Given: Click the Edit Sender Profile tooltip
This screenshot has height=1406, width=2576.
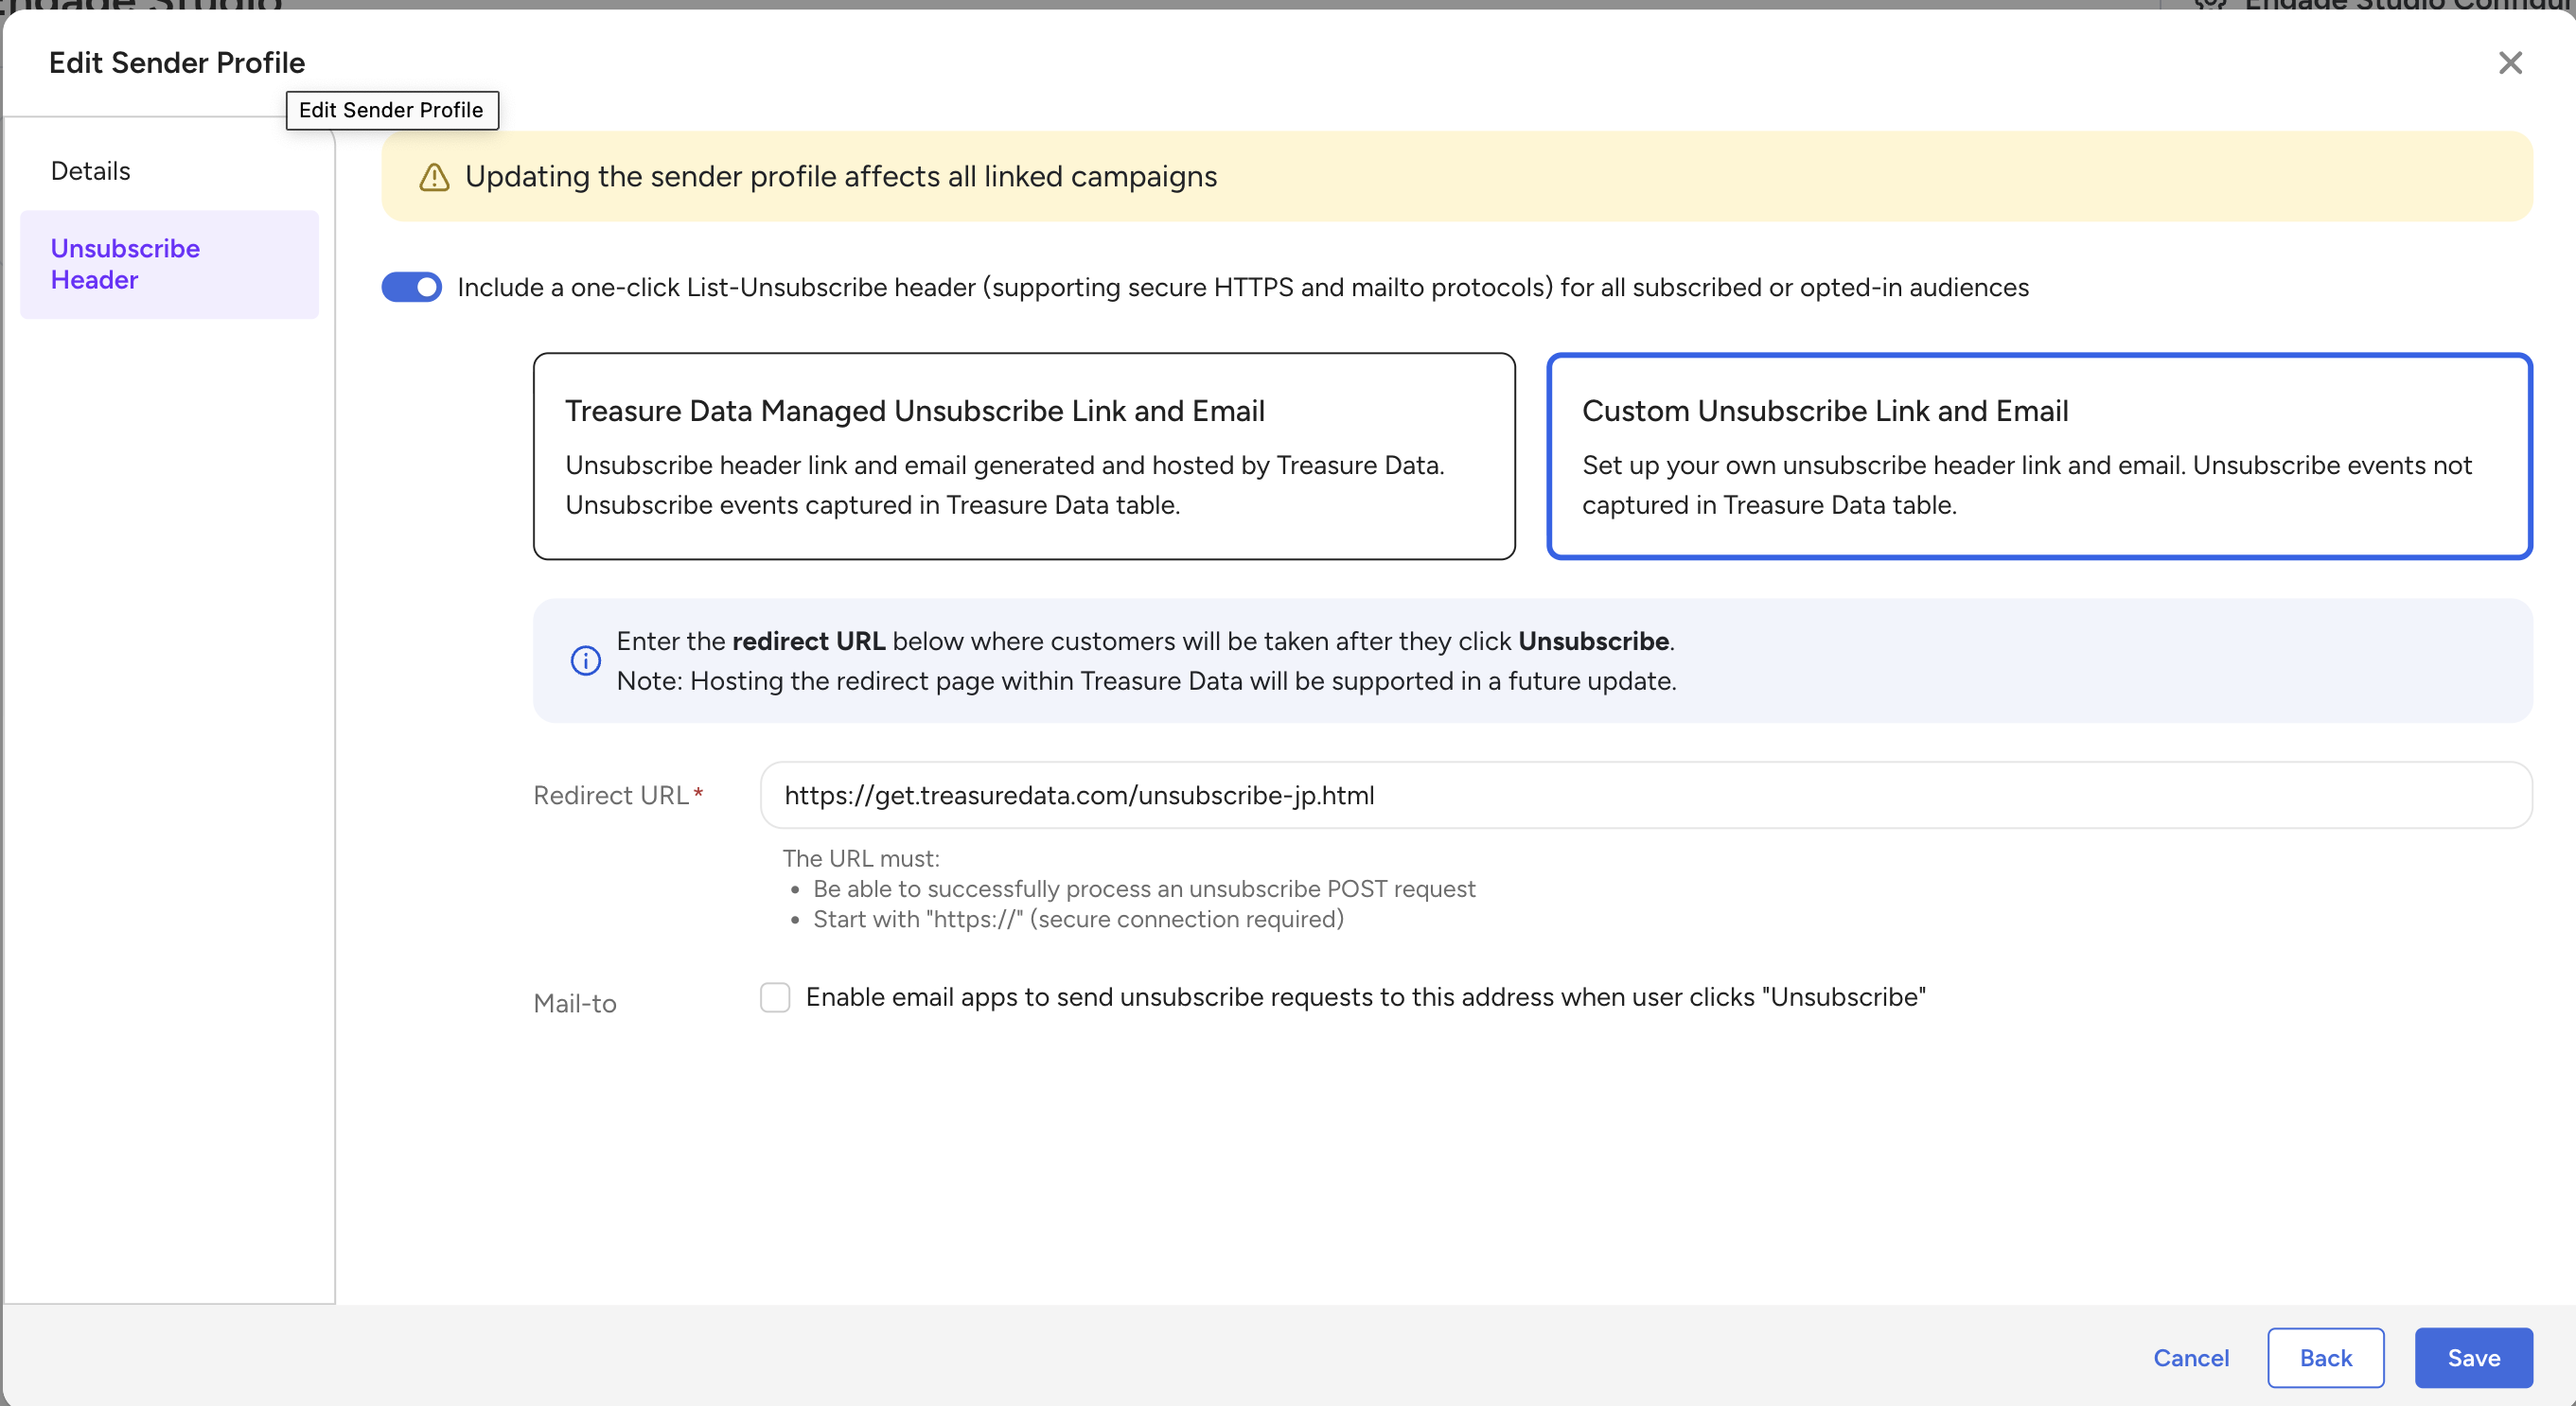Looking at the screenshot, I should coord(391,110).
